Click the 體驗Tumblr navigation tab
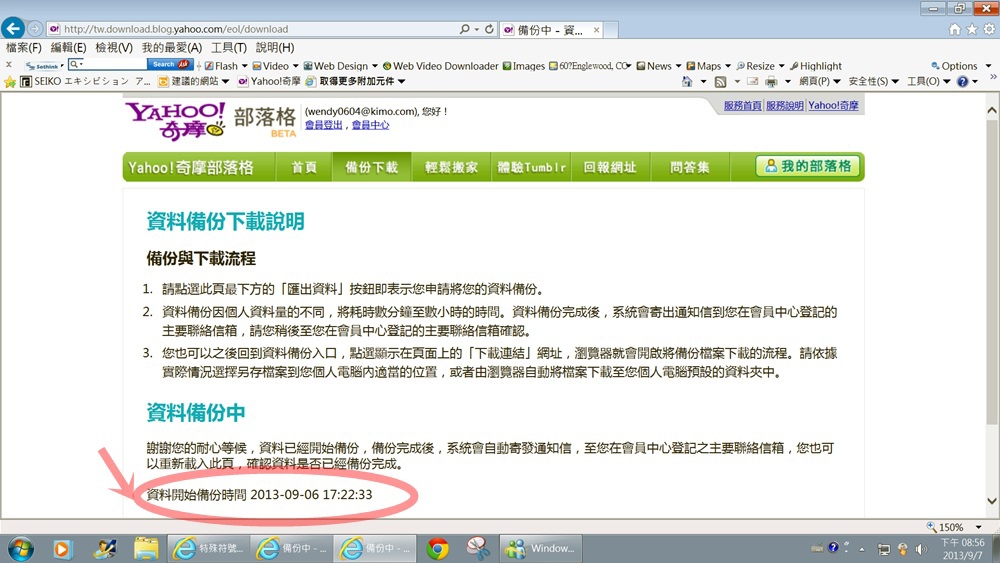1000x563 pixels. click(x=531, y=167)
